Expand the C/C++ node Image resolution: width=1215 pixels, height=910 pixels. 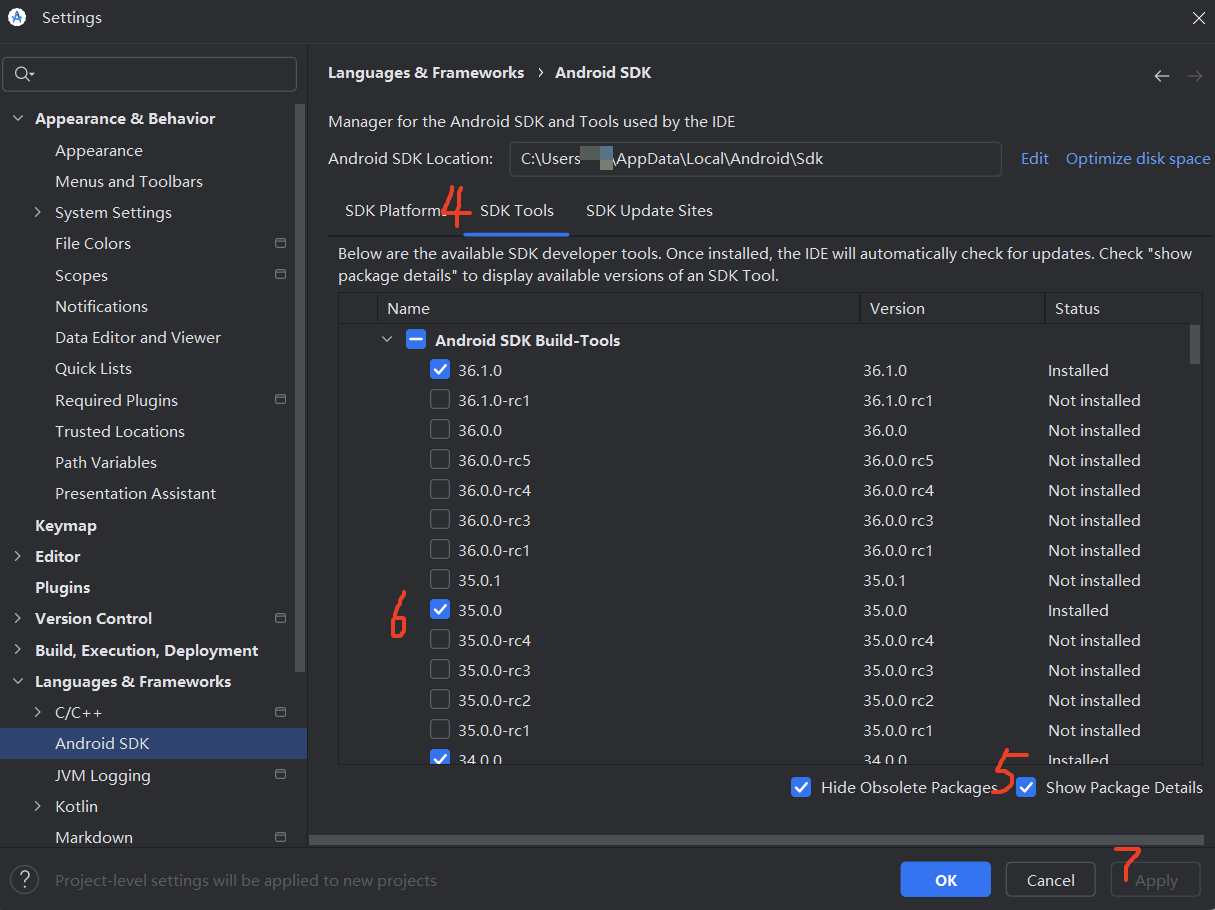point(38,712)
